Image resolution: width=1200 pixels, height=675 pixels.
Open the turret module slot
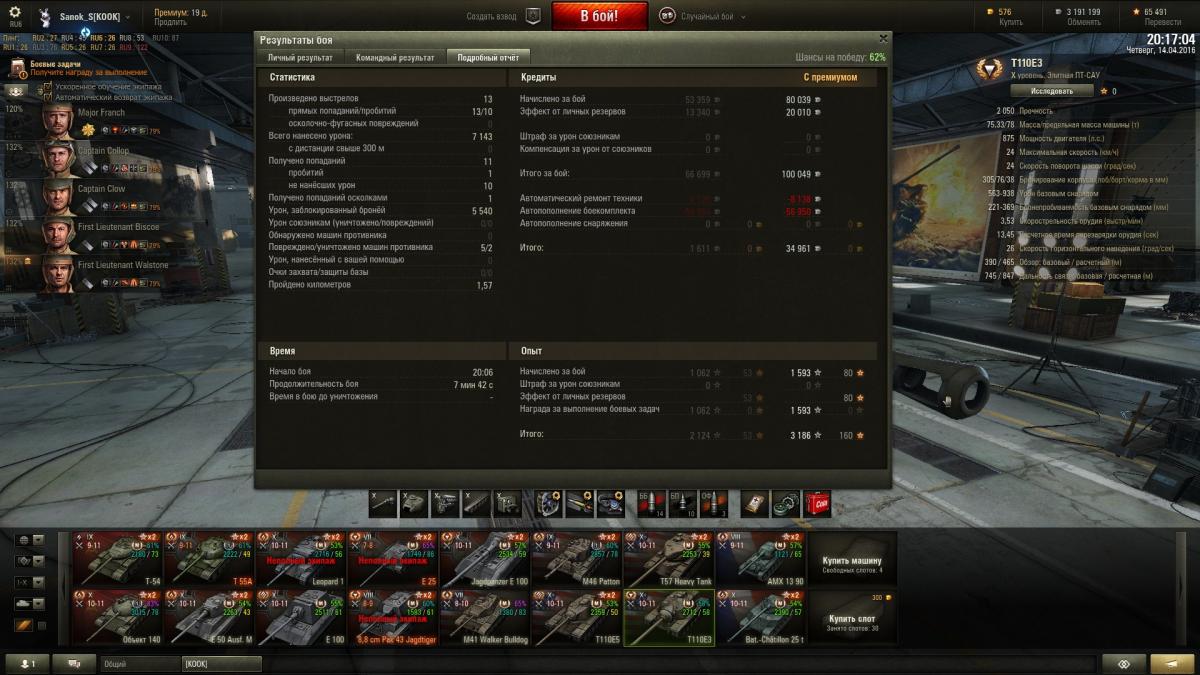coord(413,503)
